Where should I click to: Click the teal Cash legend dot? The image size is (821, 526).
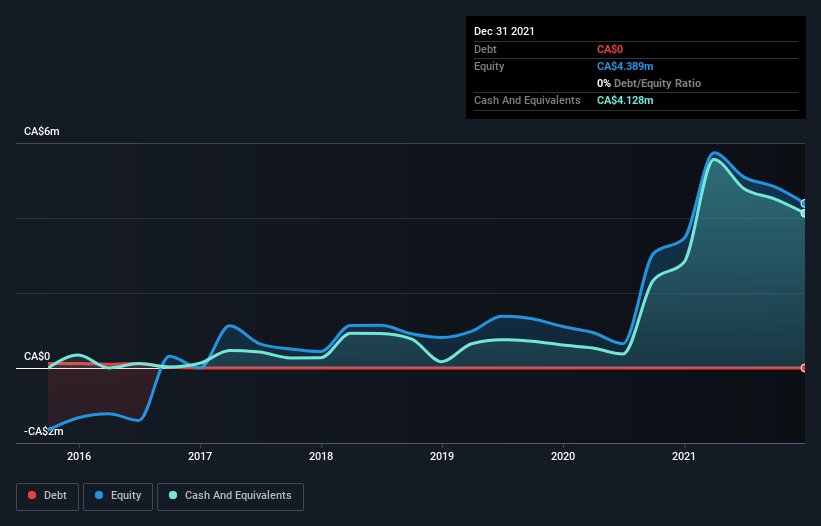[173, 495]
